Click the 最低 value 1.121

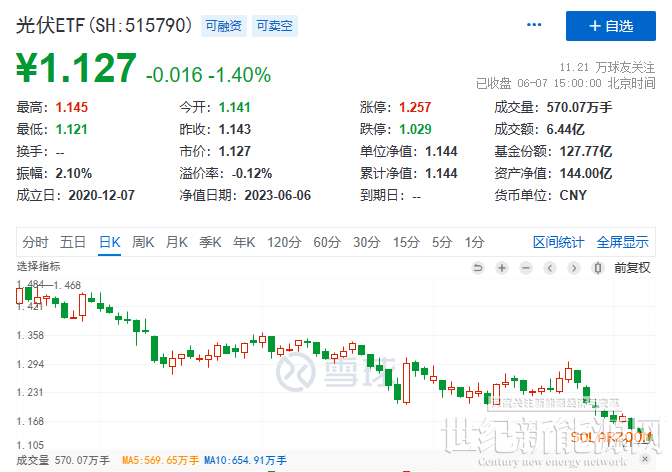[x=72, y=129]
